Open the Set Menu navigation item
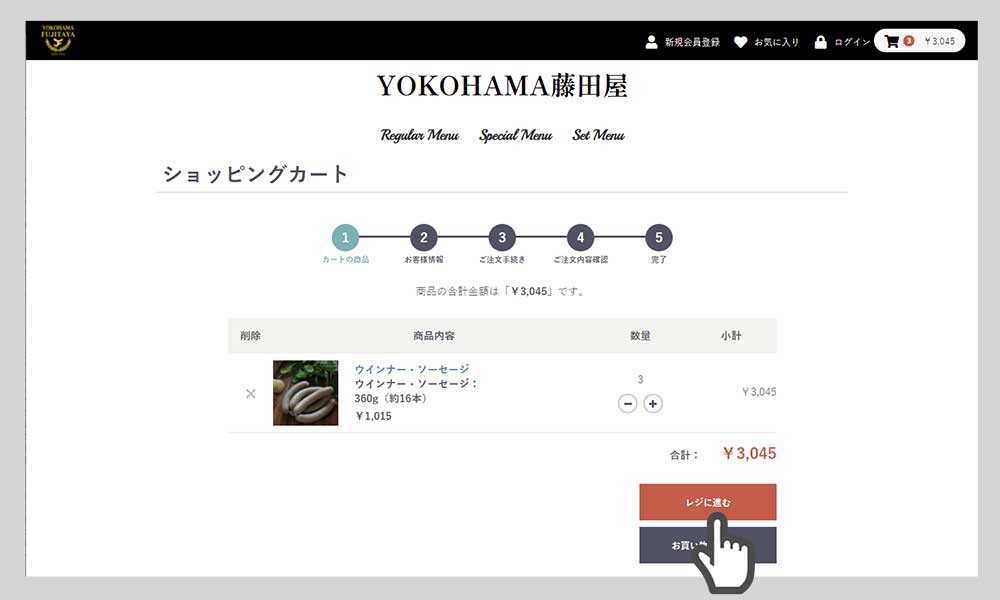1000x600 pixels. (598, 135)
